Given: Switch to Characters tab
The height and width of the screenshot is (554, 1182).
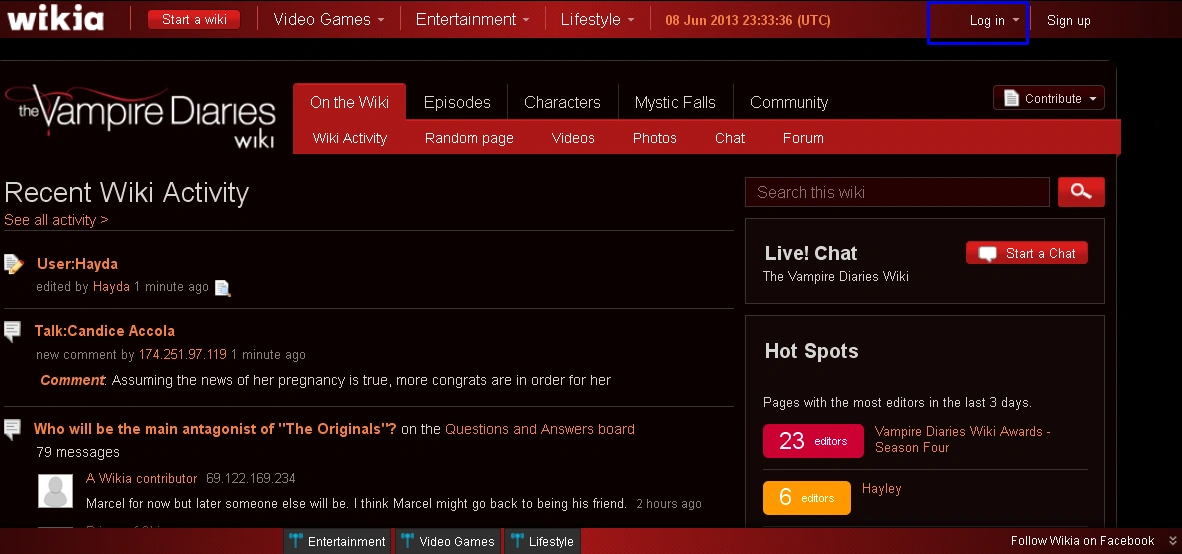Looking at the screenshot, I should point(562,103).
